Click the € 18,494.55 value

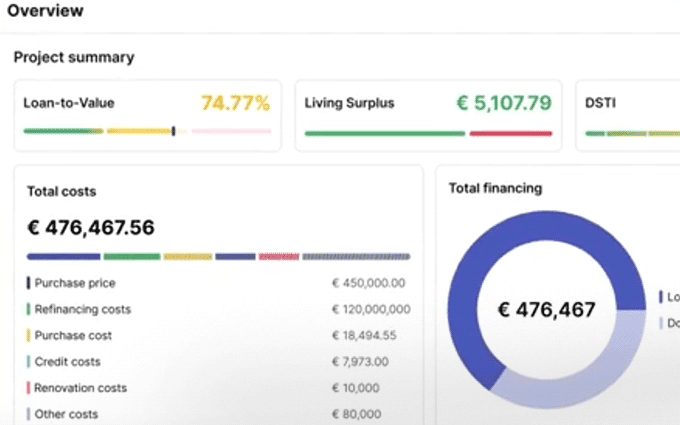(364, 336)
